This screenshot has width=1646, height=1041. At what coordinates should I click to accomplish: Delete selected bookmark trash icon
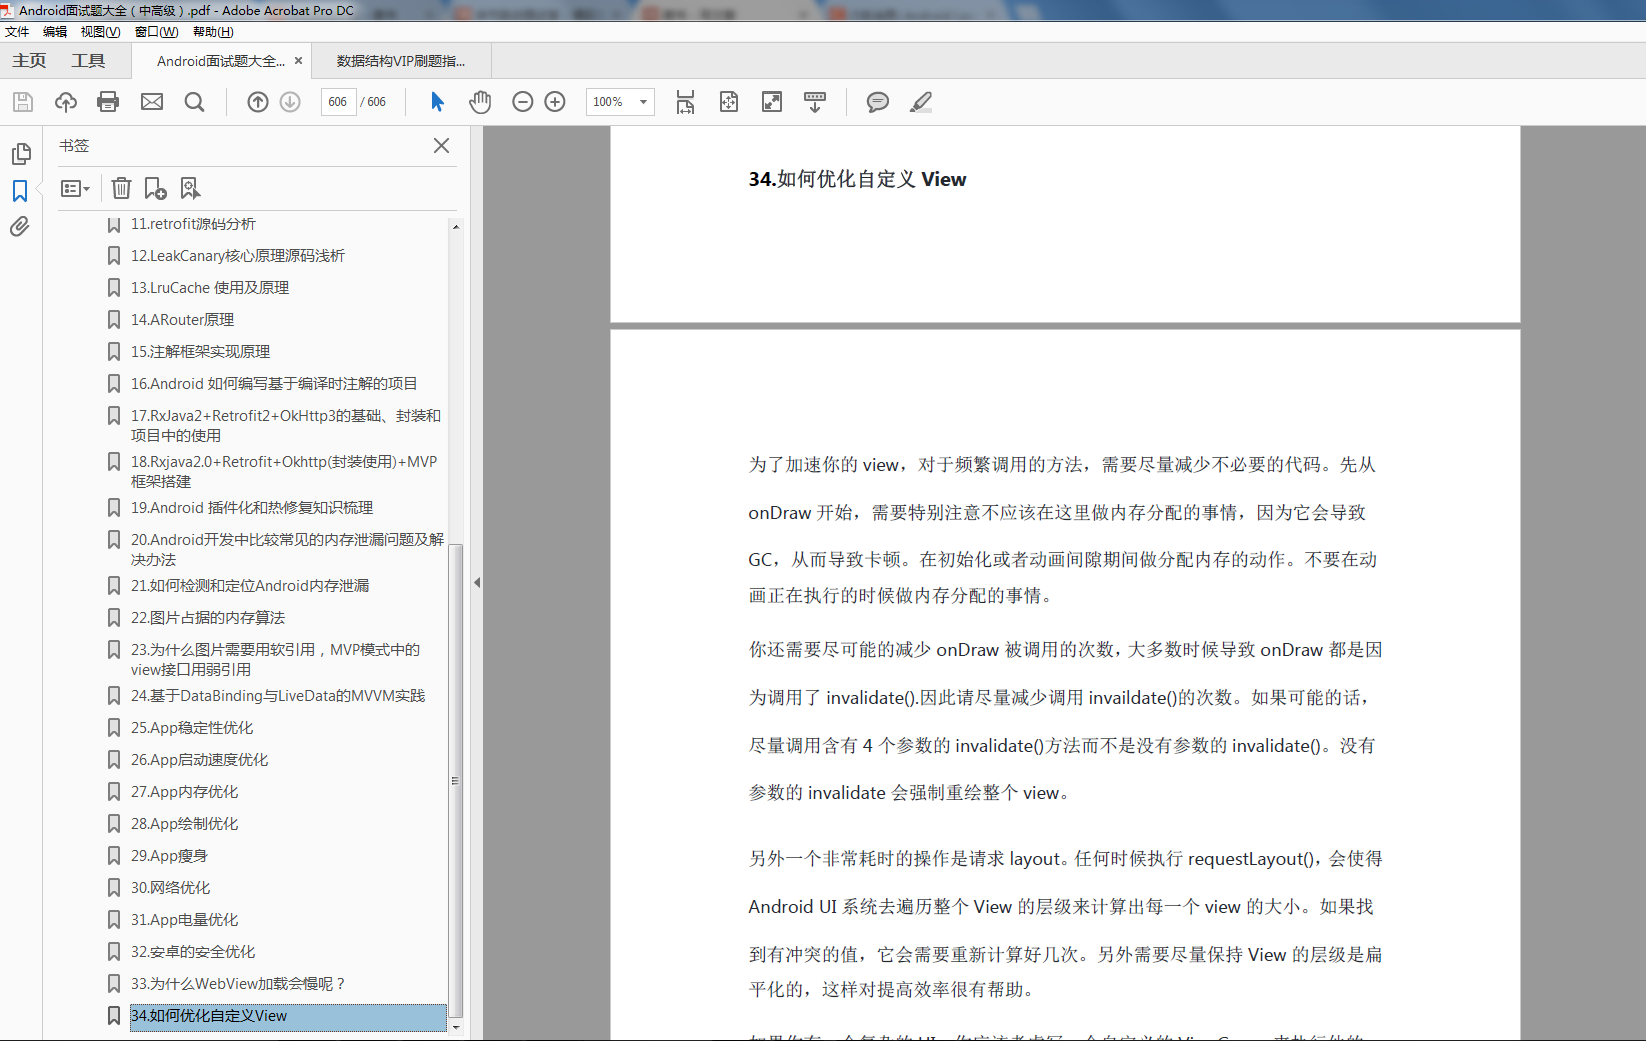121,188
